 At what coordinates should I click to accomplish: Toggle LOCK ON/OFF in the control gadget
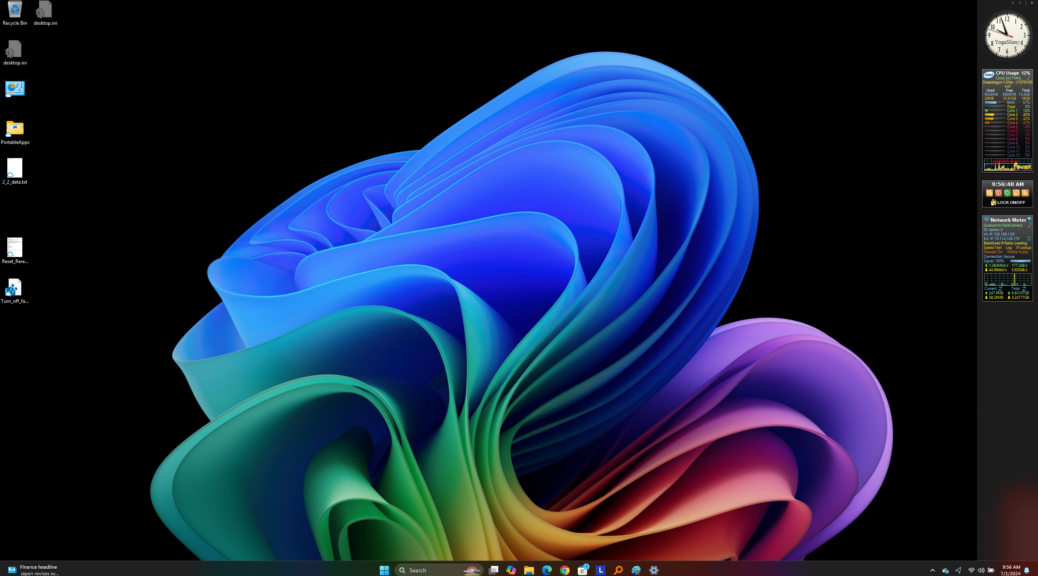[x=1008, y=202]
